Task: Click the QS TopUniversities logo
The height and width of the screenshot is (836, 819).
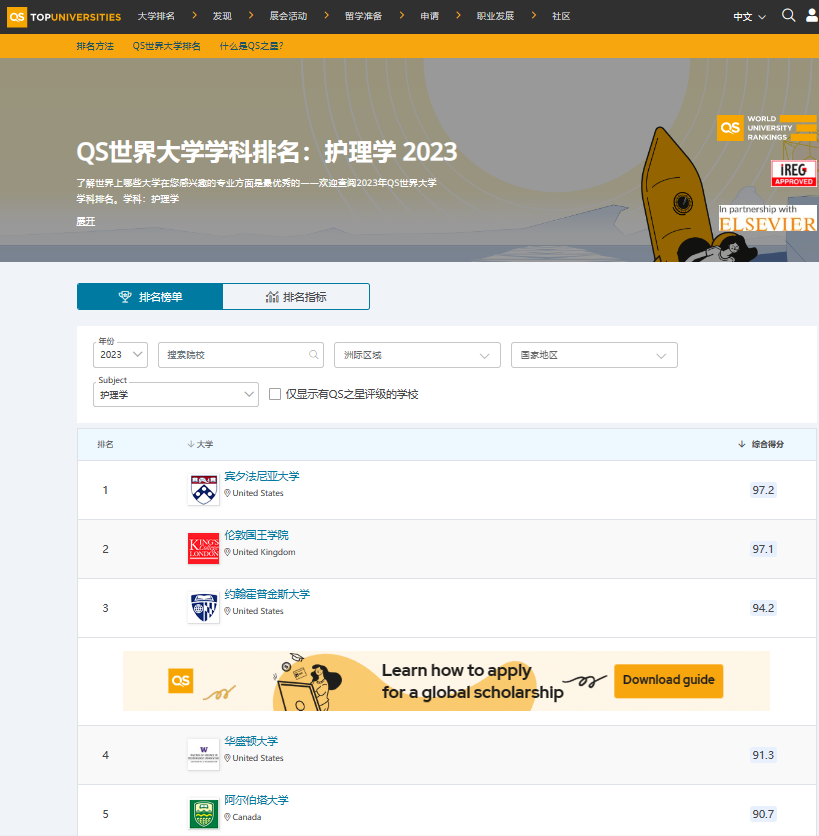Action: click(64, 16)
